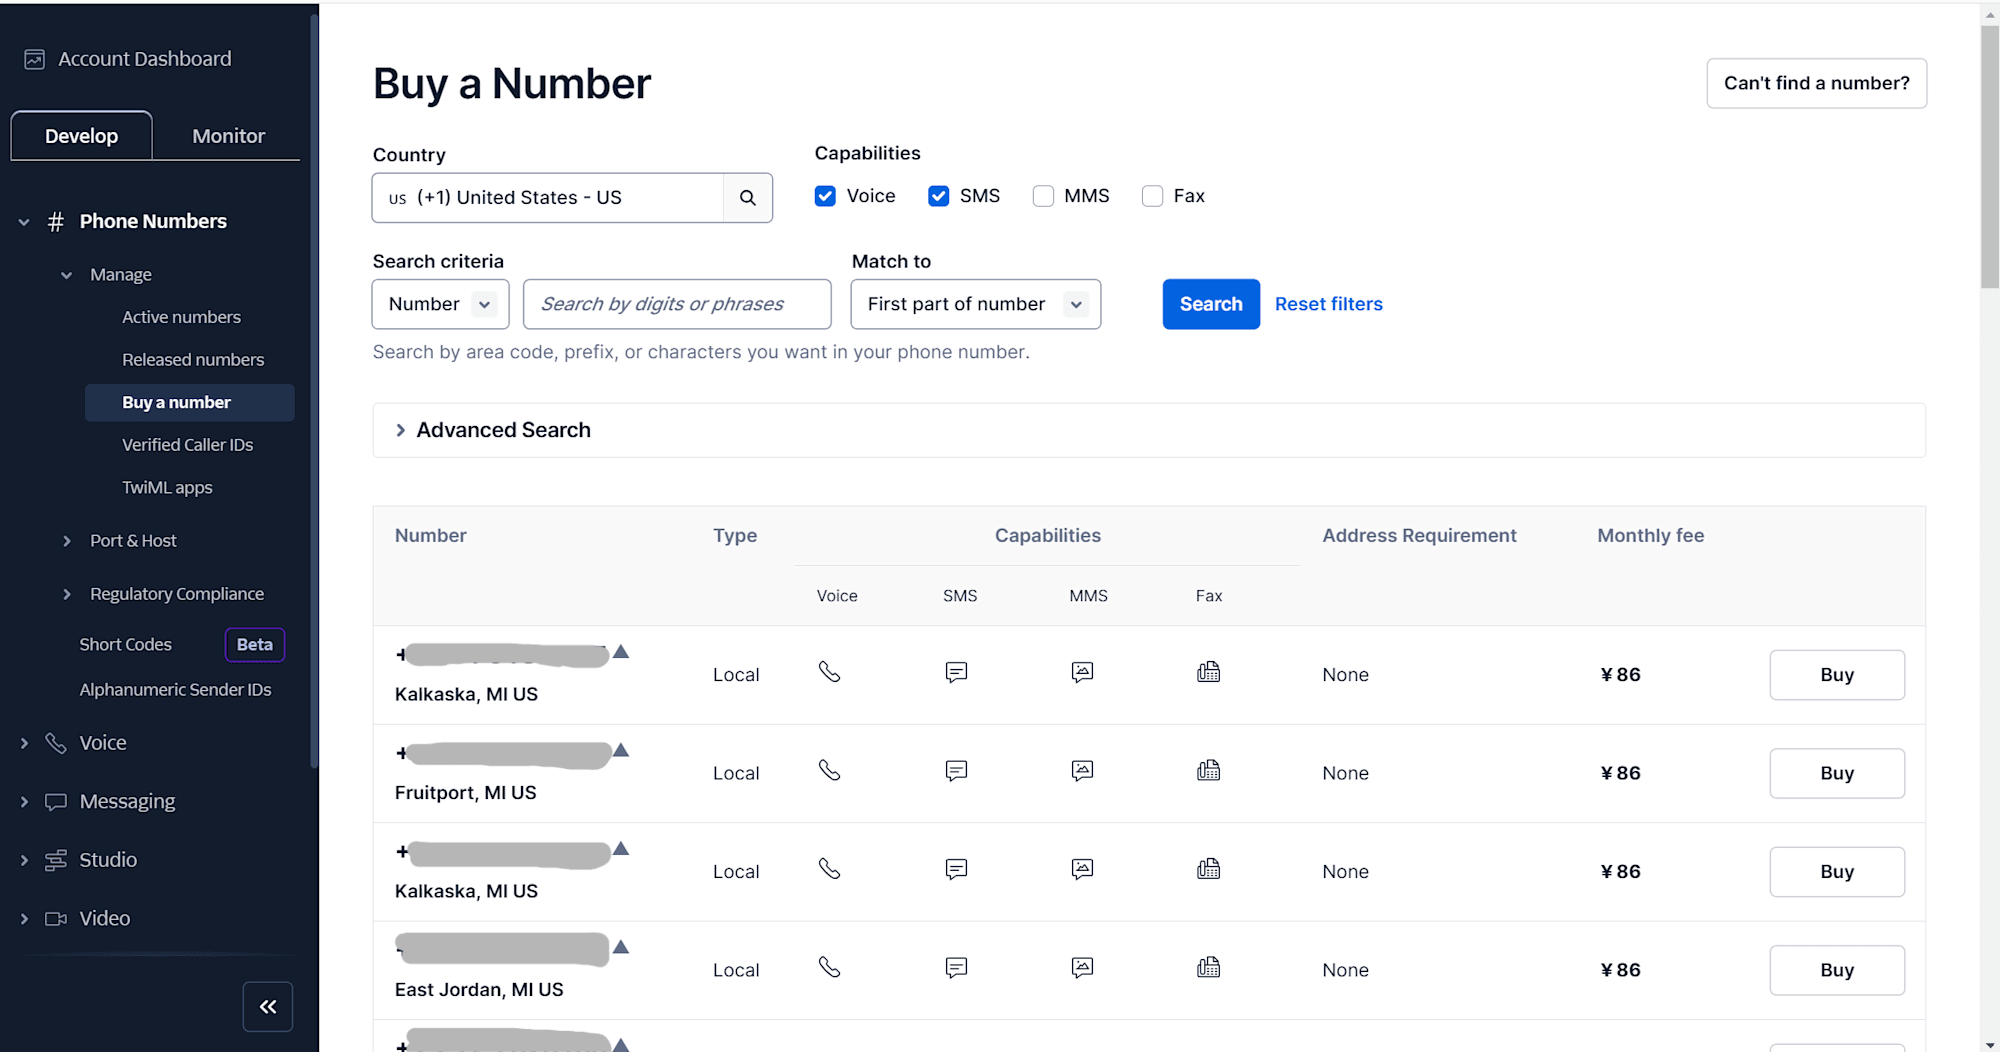The image size is (2000, 1052).
Task: Click the Studio icon in sidebar
Action: pos(56,860)
